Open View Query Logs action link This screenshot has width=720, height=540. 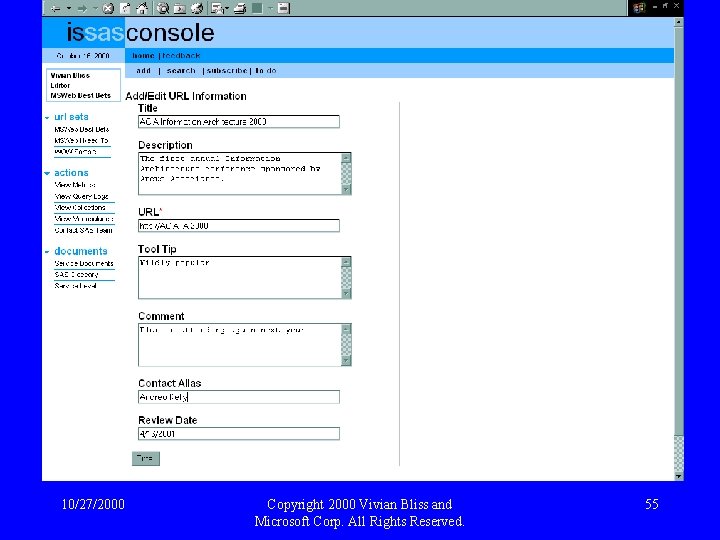(81, 196)
